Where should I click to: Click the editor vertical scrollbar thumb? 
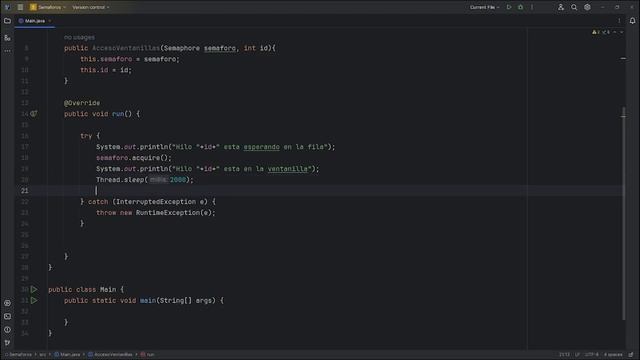pyautogui.click(x=623, y=213)
